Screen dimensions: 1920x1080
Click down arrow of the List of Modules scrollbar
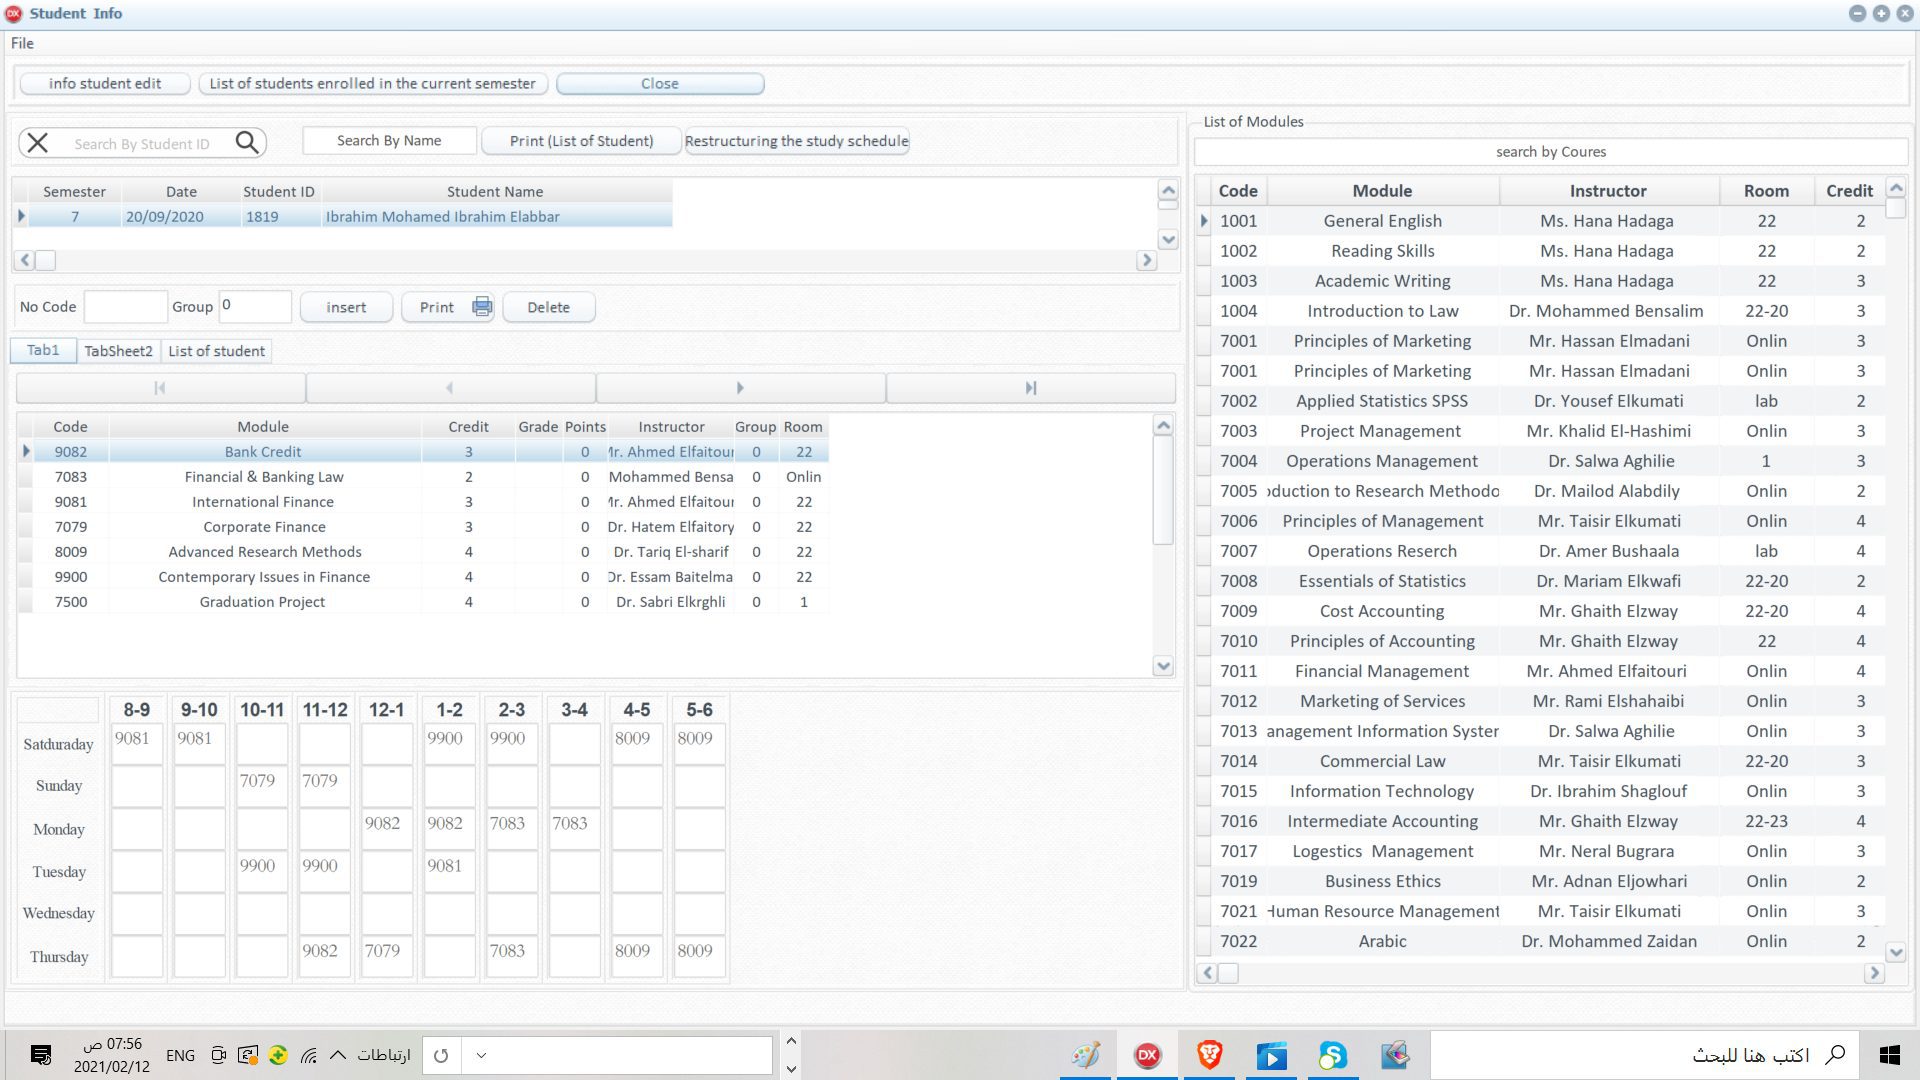1895,952
